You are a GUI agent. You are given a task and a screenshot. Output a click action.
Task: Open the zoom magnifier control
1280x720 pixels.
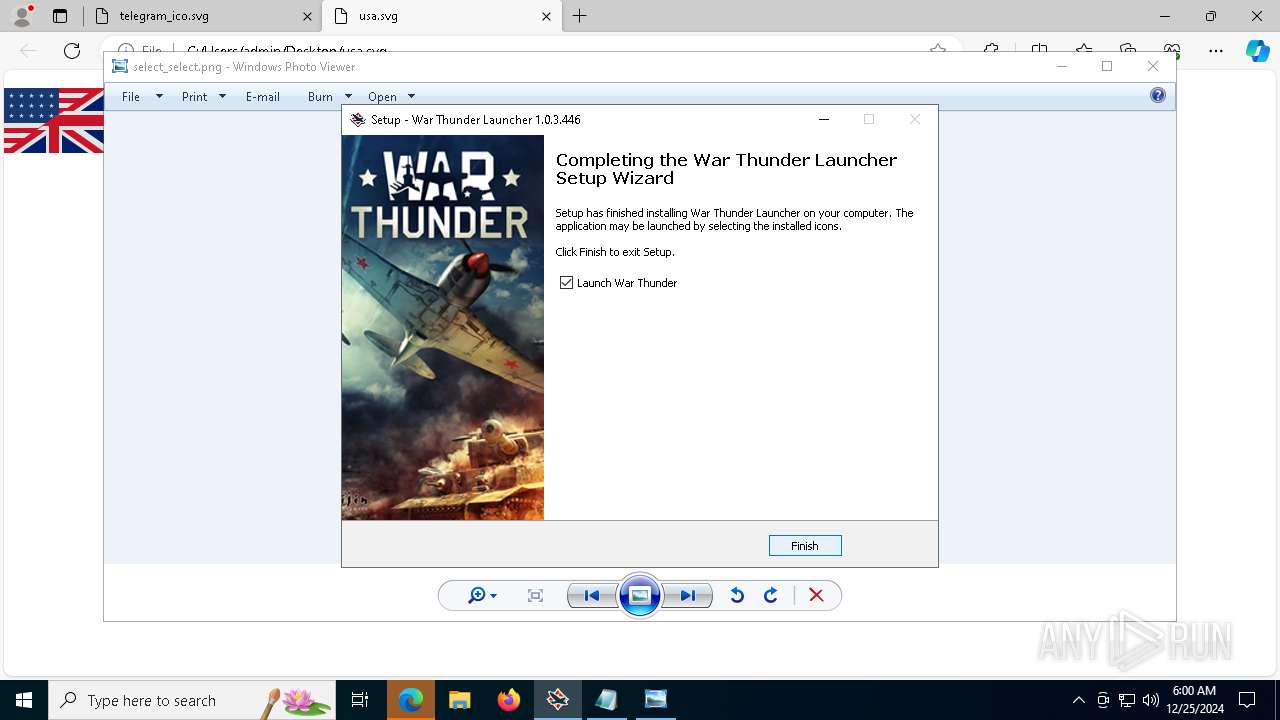[482, 596]
